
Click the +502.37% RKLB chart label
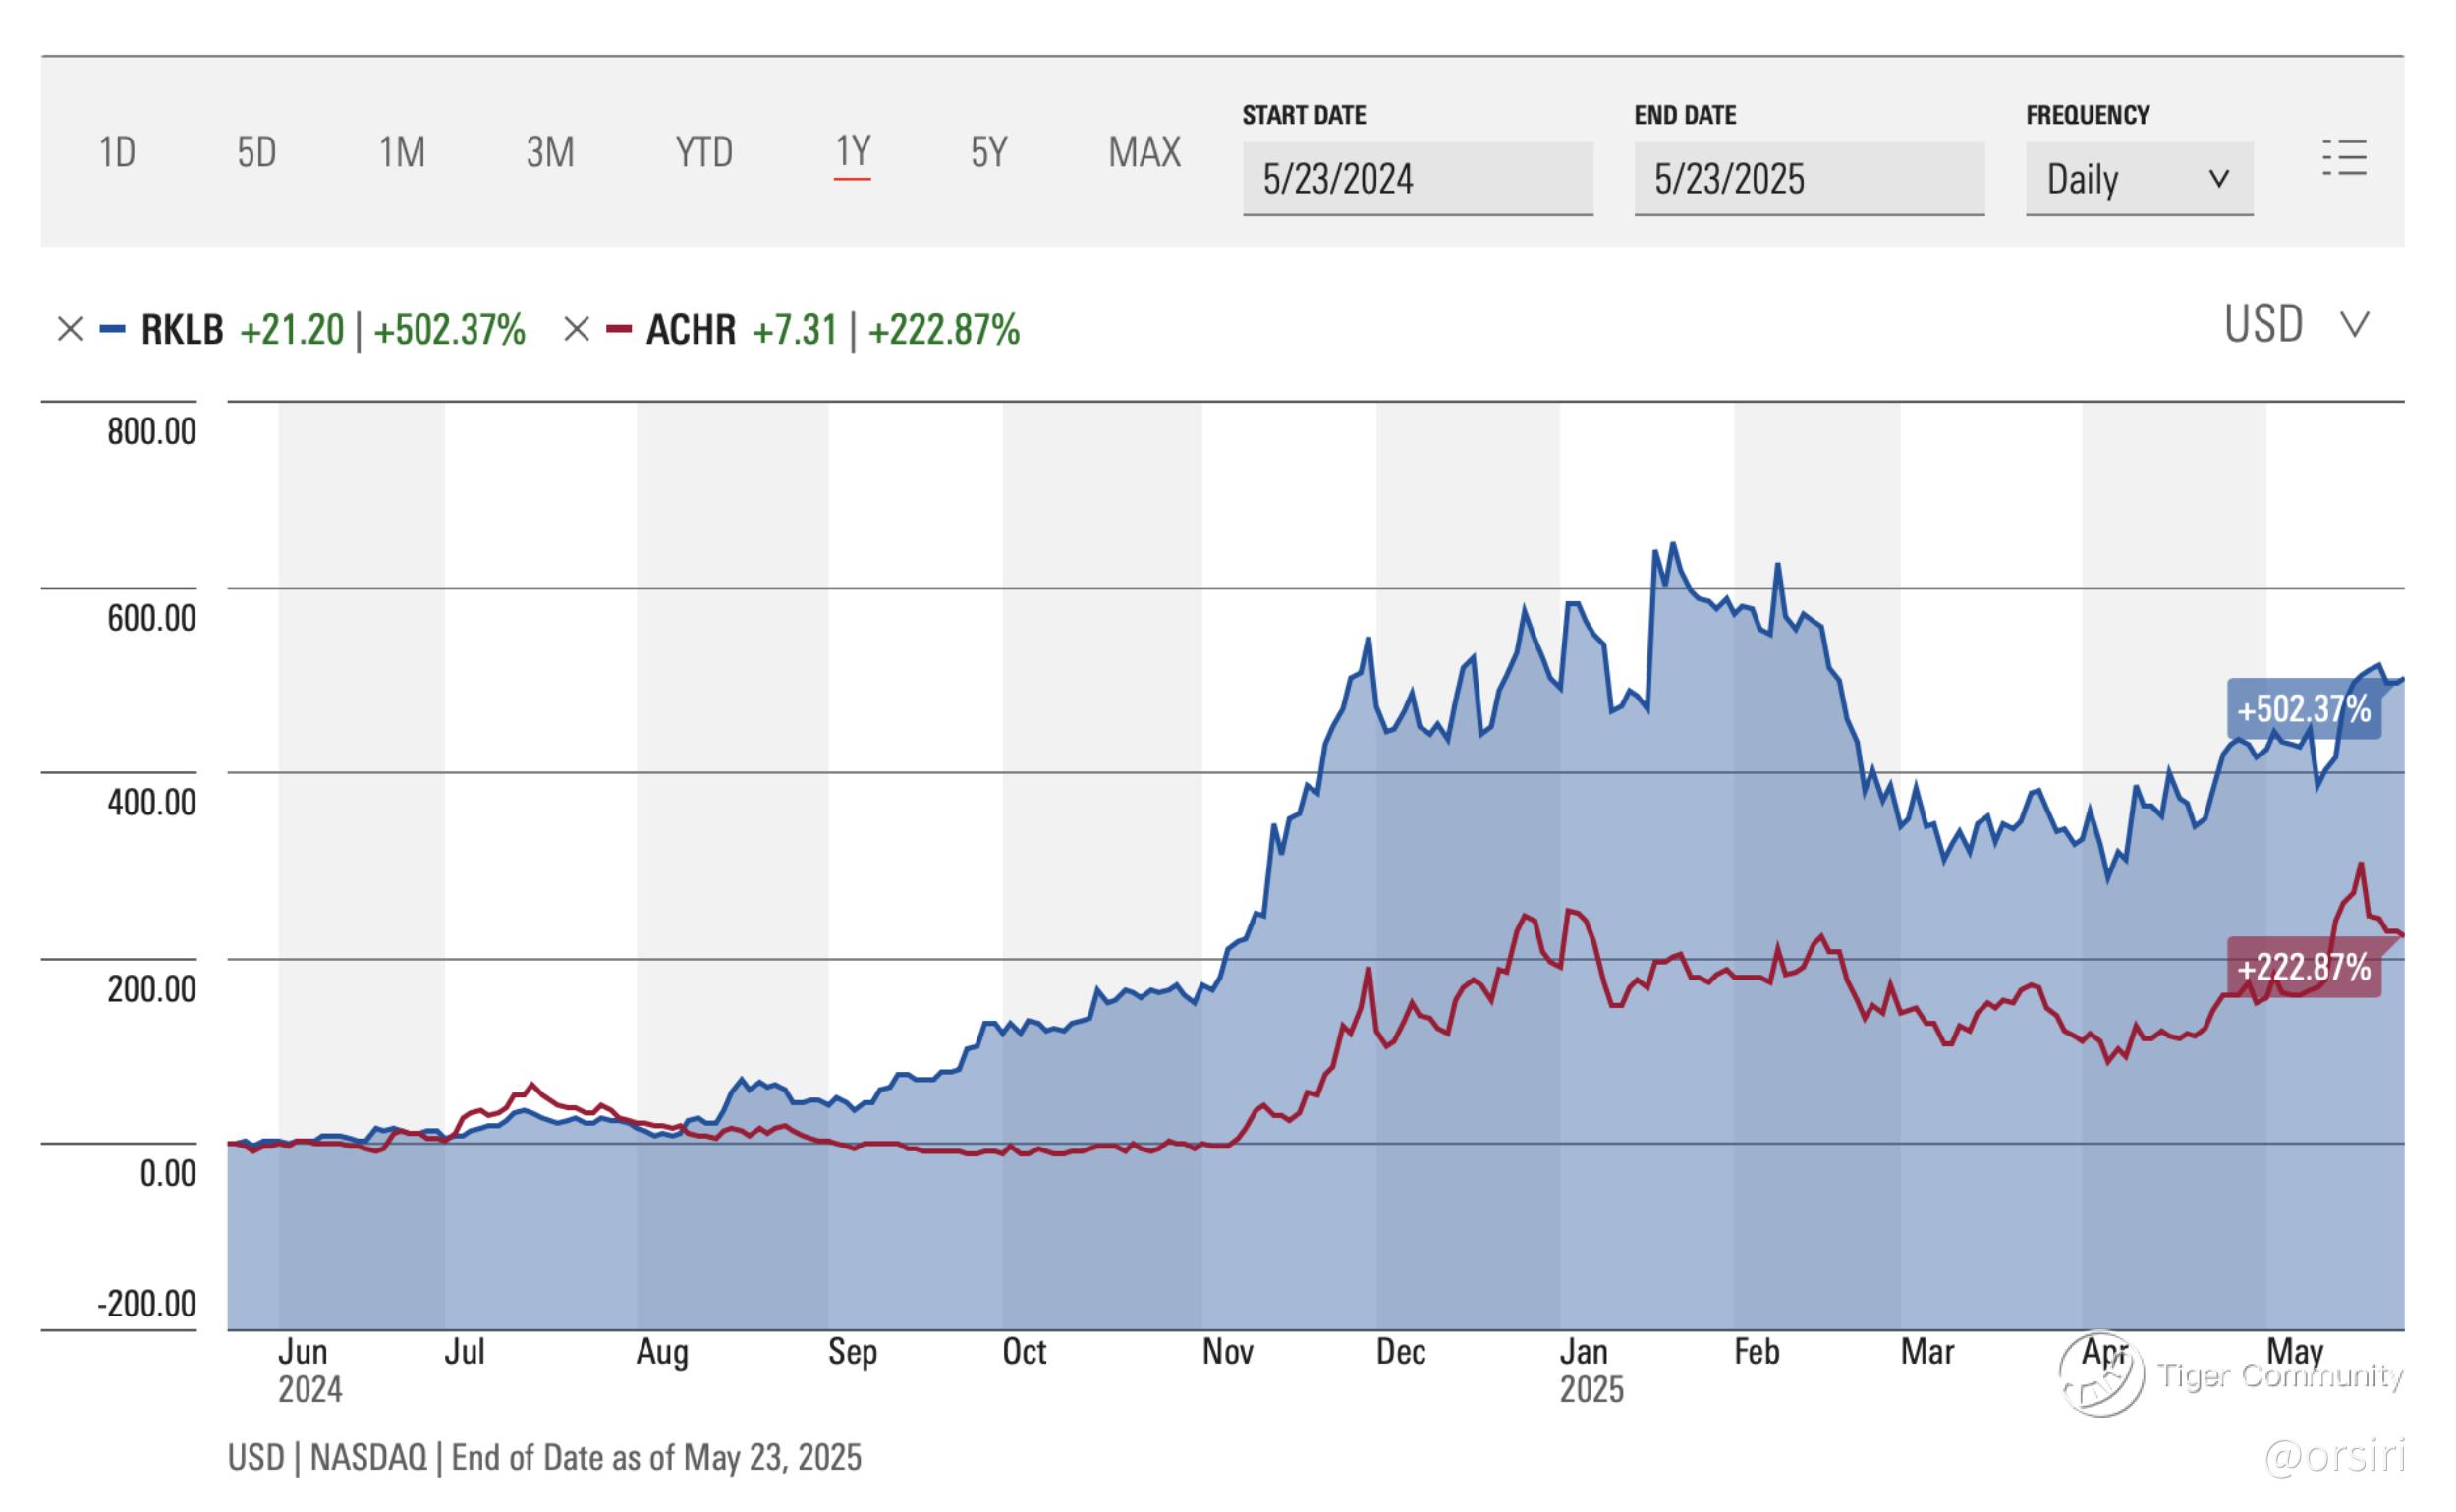tap(2303, 710)
